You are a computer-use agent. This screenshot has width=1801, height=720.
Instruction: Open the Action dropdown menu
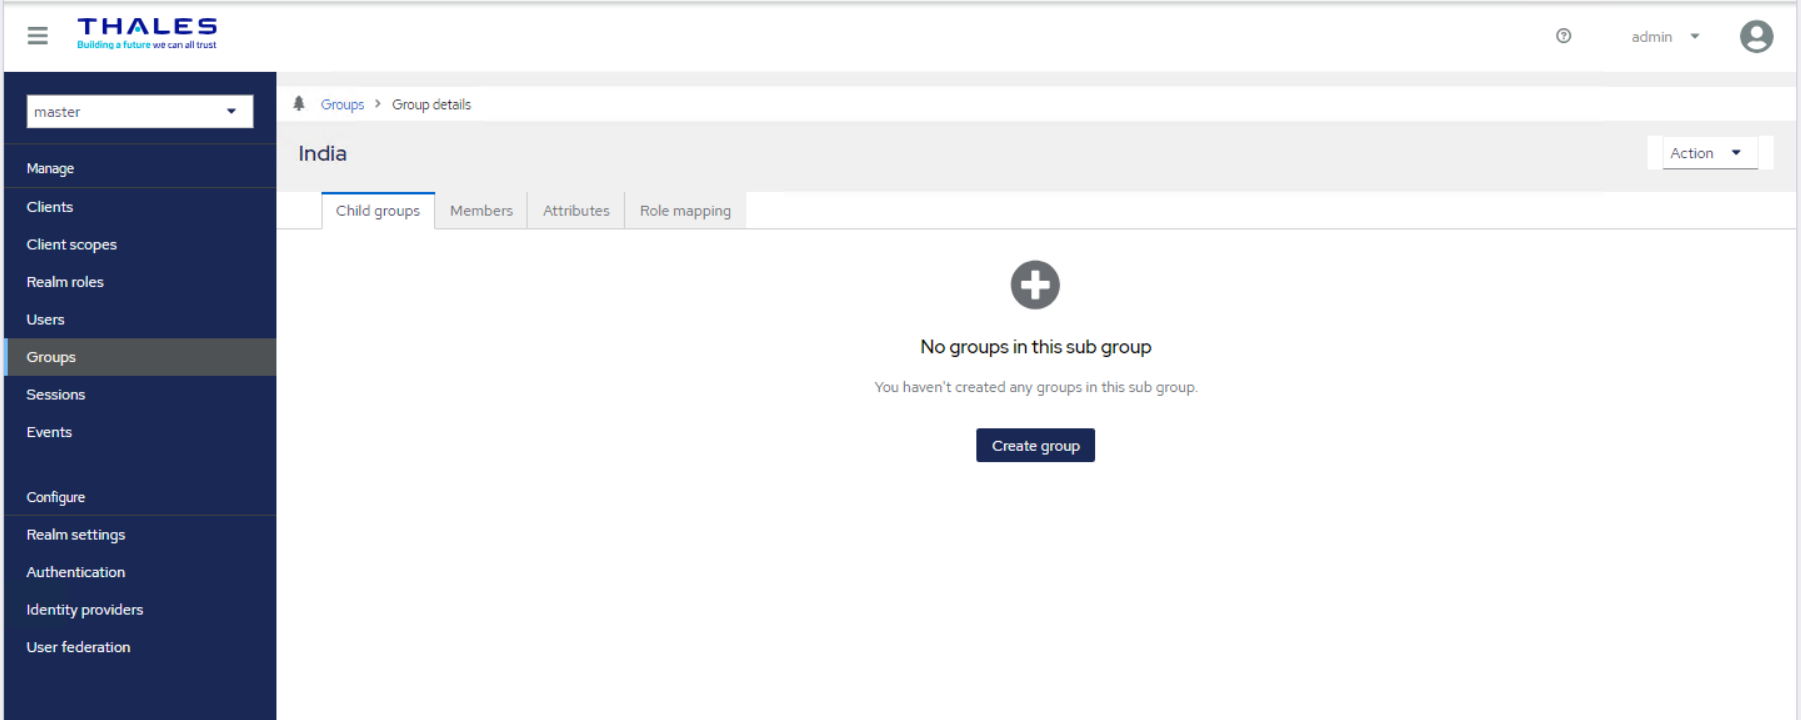click(1709, 153)
